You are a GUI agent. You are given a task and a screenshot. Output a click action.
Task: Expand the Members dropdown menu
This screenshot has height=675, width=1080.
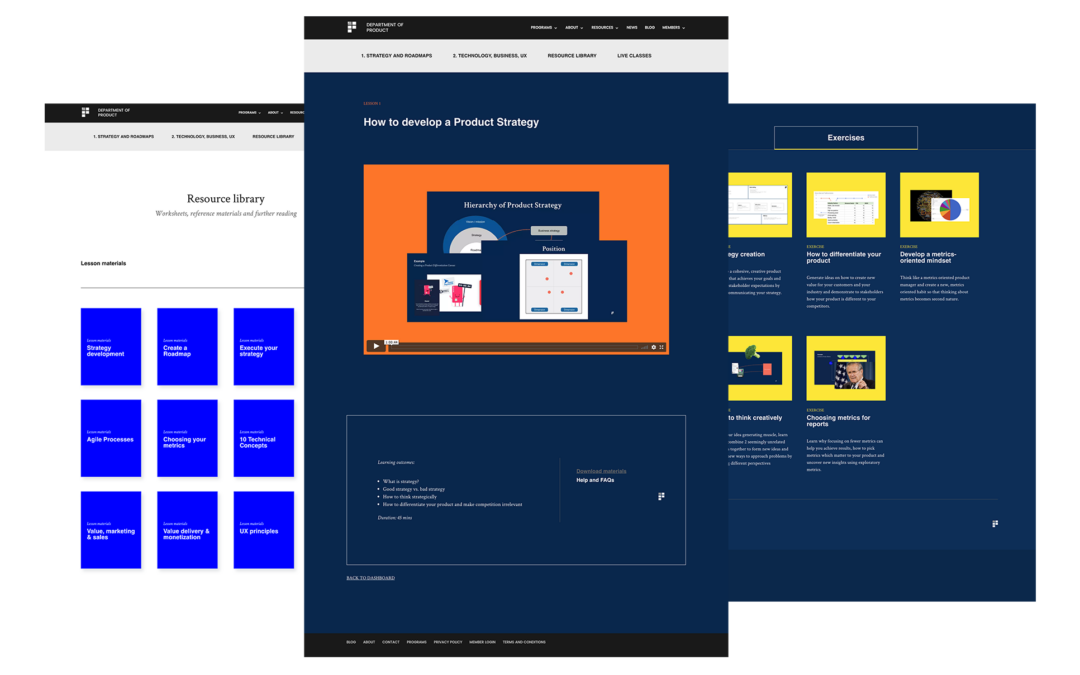673,28
